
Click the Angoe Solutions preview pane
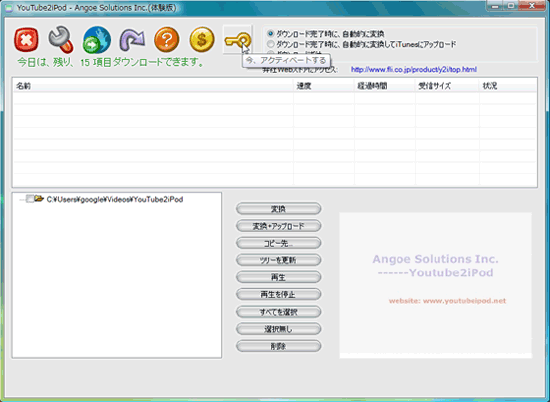(435, 285)
